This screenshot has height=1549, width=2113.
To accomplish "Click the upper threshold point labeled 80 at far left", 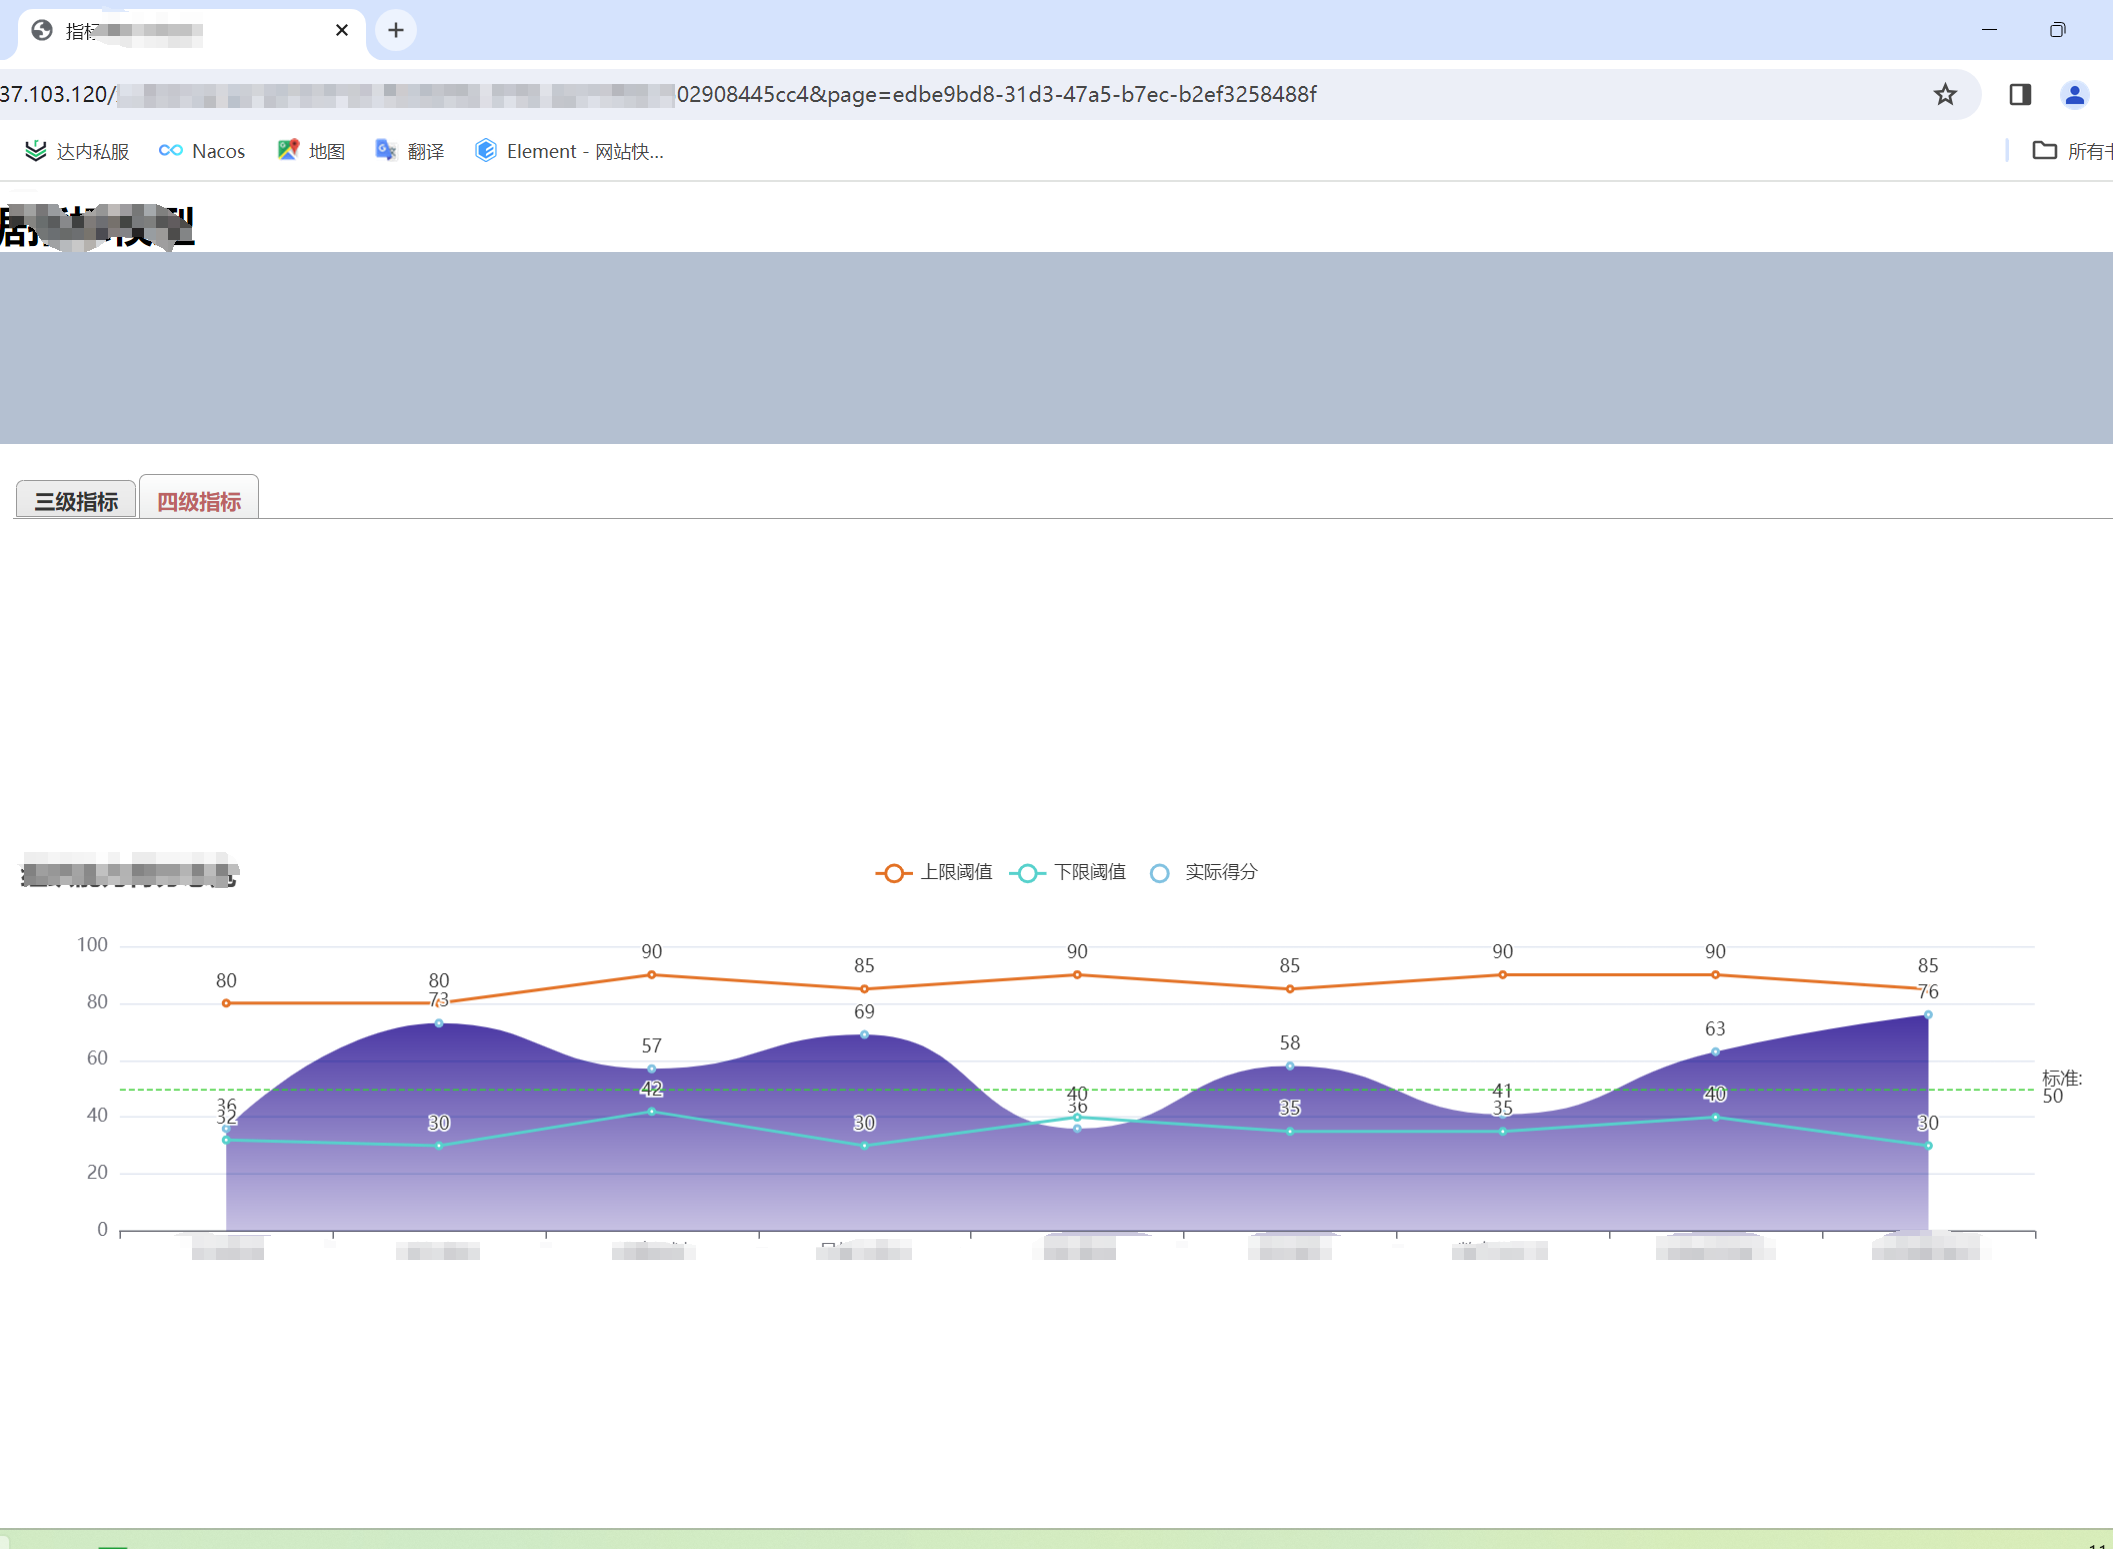I will click(x=226, y=1003).
